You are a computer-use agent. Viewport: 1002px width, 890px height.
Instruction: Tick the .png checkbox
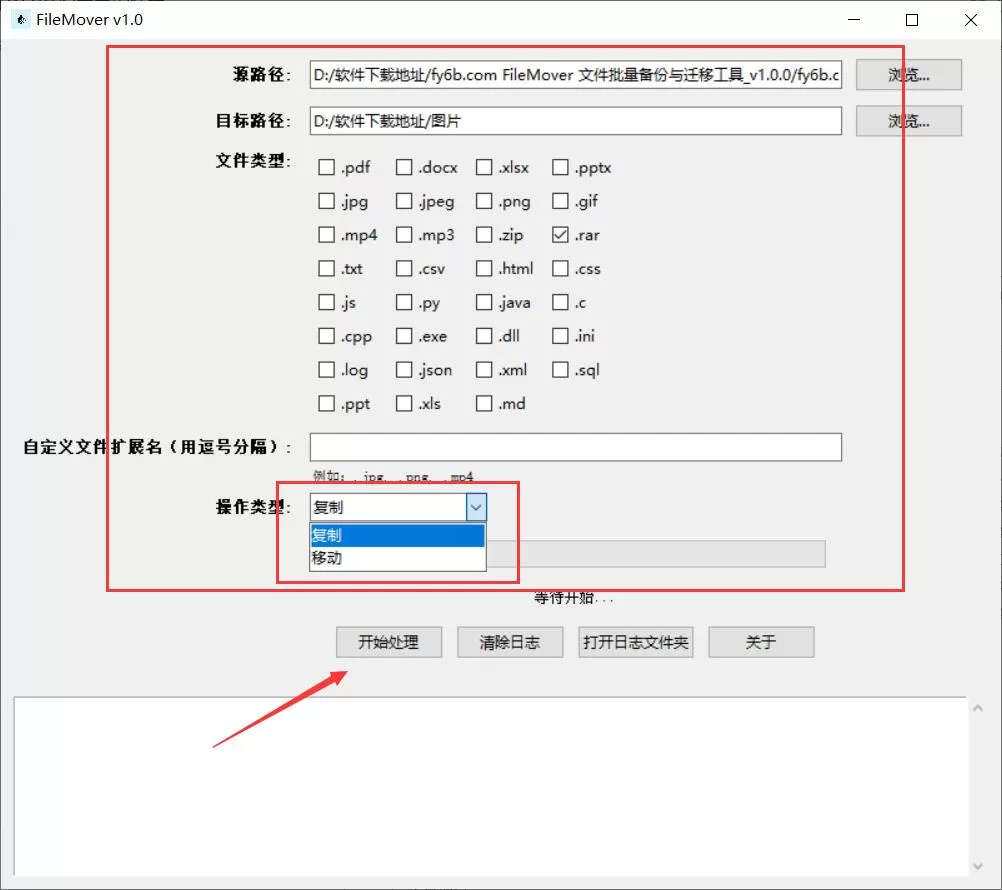pos(484,201)
